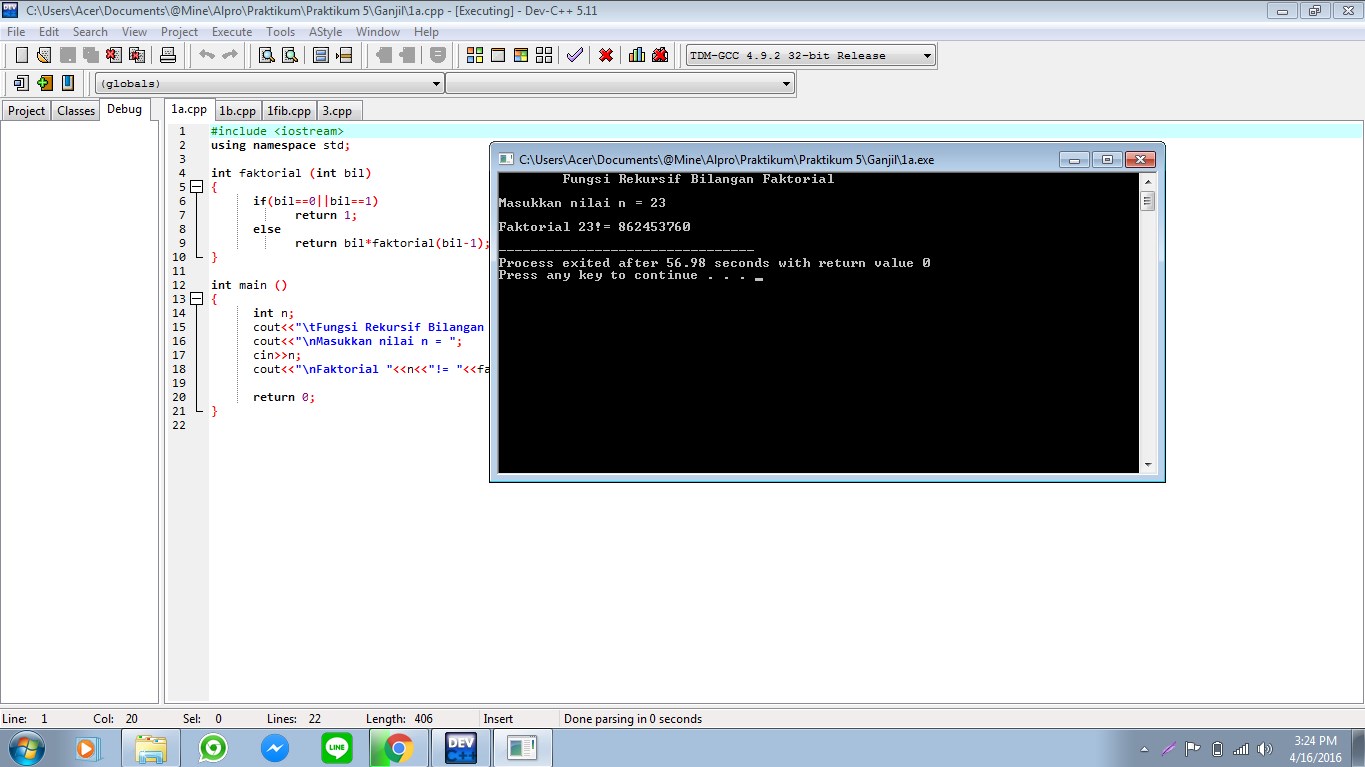The height and width of the screenshot is (767, 1365).
Task: Switch to the Classes panel tab
Action: [75, 110]
